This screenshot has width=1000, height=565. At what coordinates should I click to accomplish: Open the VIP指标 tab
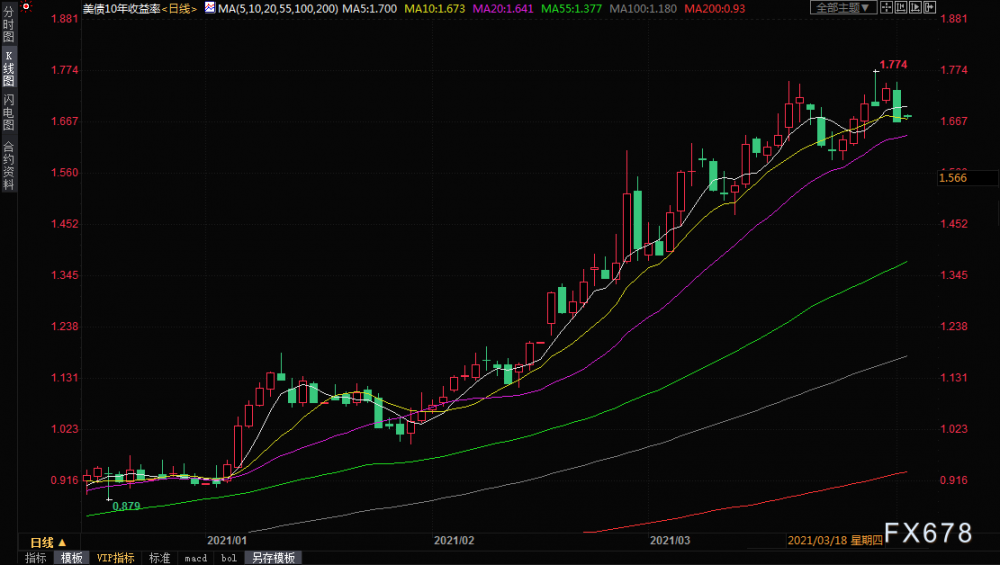(115, 558)
